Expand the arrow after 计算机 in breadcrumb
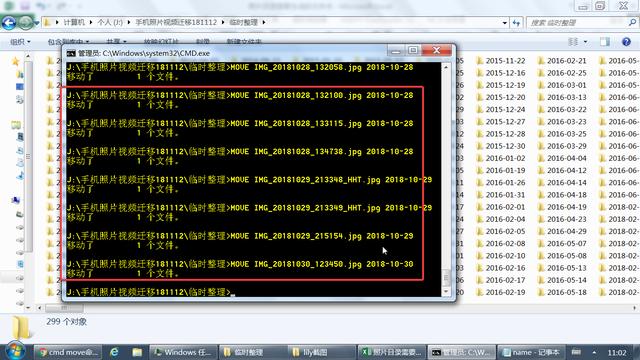 click(x=91, y=22)
